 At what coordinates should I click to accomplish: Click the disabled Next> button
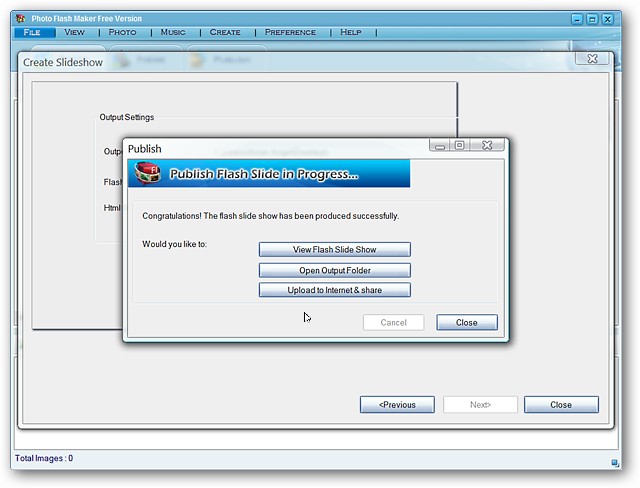coord(480,404)
